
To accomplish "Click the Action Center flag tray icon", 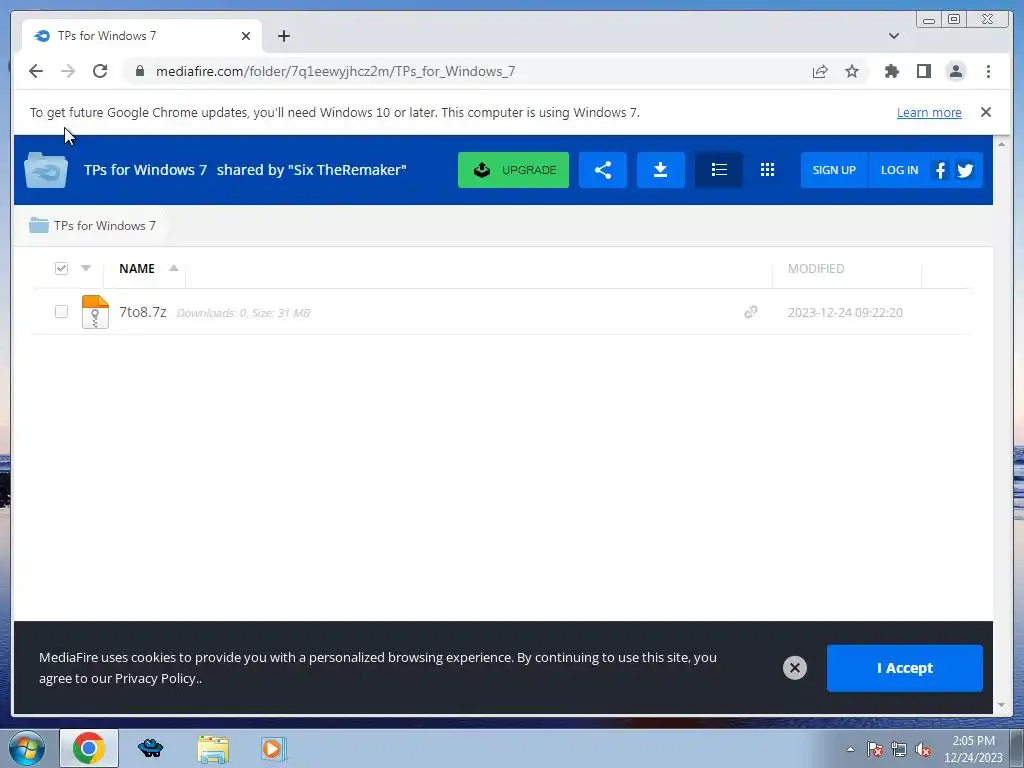I will pyautogui.click(x=875, y=750).
